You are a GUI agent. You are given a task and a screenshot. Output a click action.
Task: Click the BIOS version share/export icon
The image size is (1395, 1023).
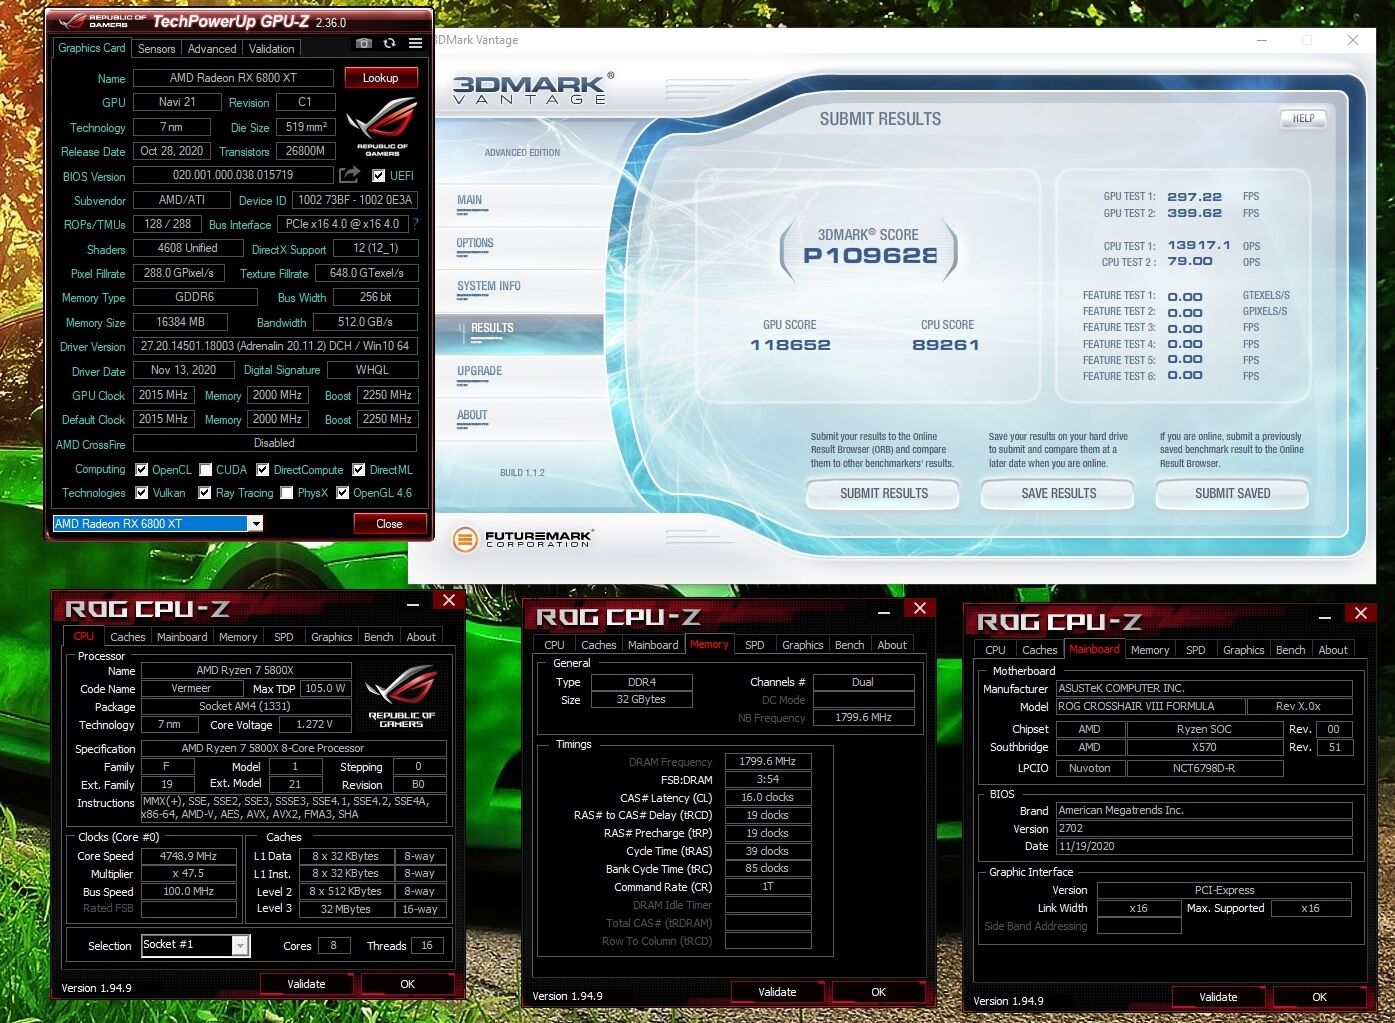349,175
